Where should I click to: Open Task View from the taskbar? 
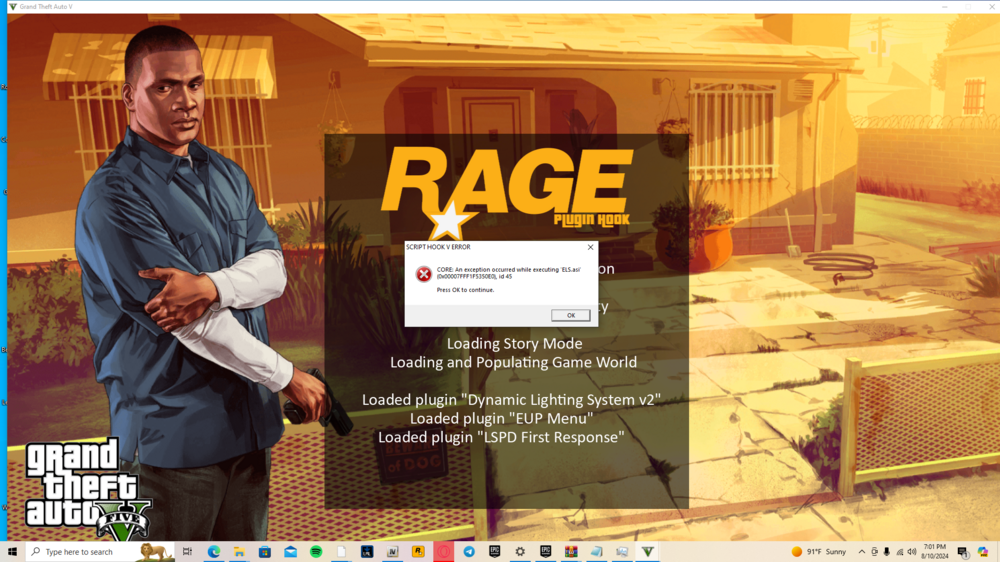(188, 552)
